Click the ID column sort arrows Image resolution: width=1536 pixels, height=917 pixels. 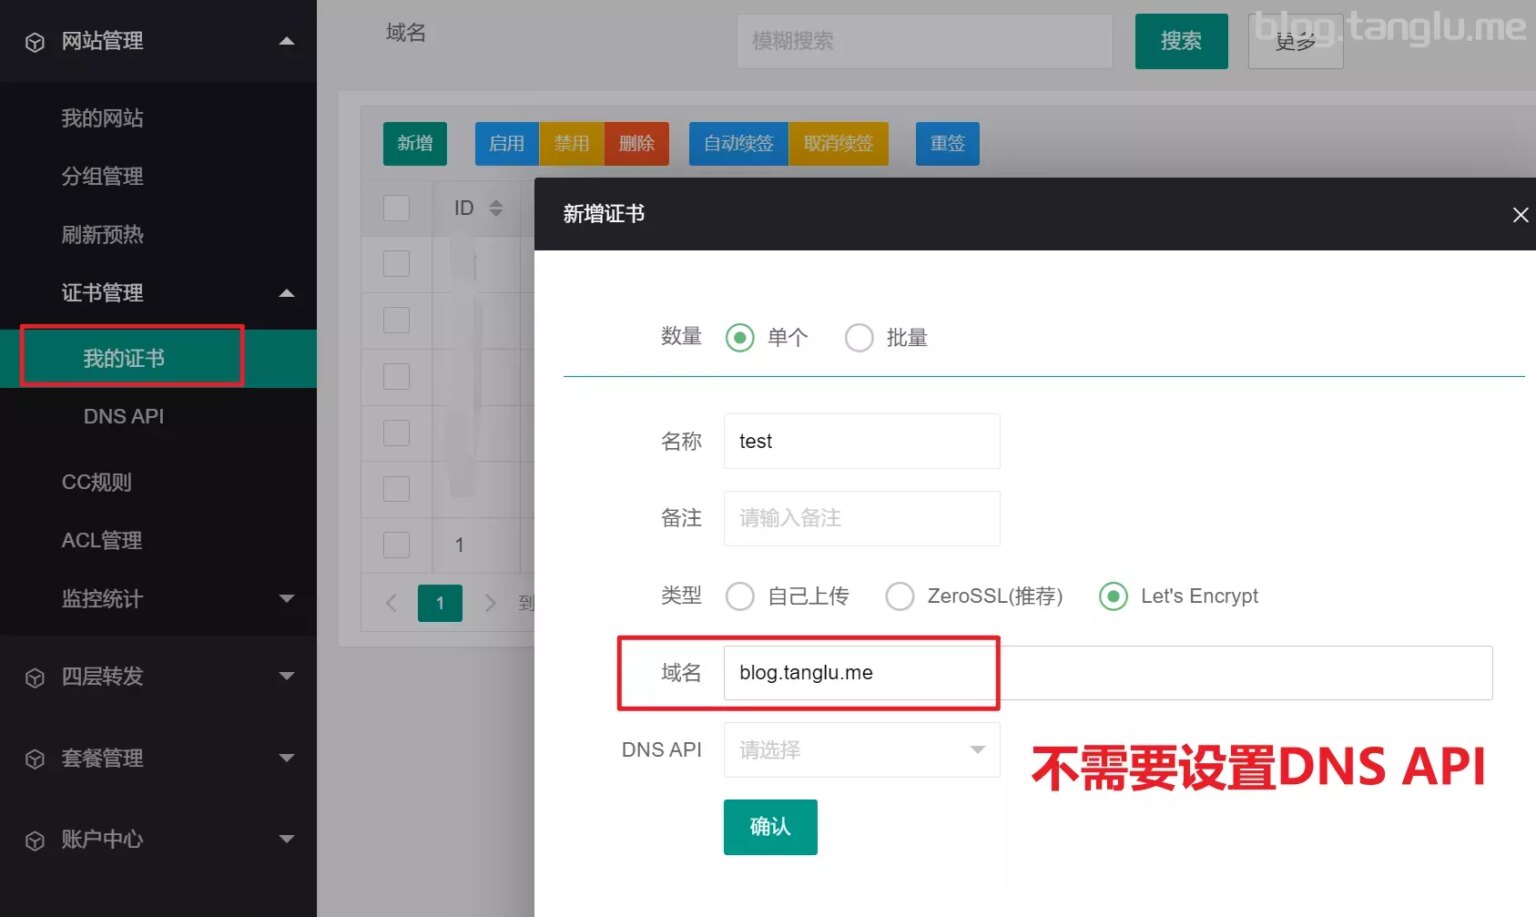click(x=496, y=207)
